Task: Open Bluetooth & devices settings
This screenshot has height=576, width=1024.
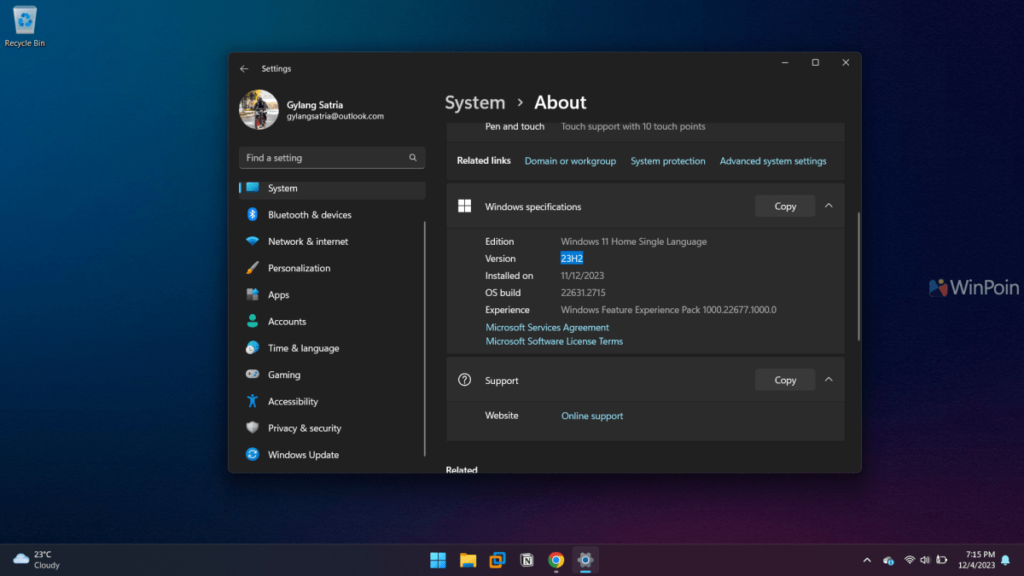Action: (309, 215)
